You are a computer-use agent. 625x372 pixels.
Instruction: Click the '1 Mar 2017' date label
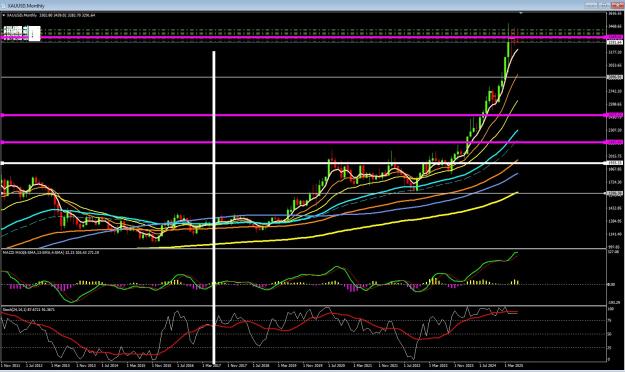(x=211, y=365)
